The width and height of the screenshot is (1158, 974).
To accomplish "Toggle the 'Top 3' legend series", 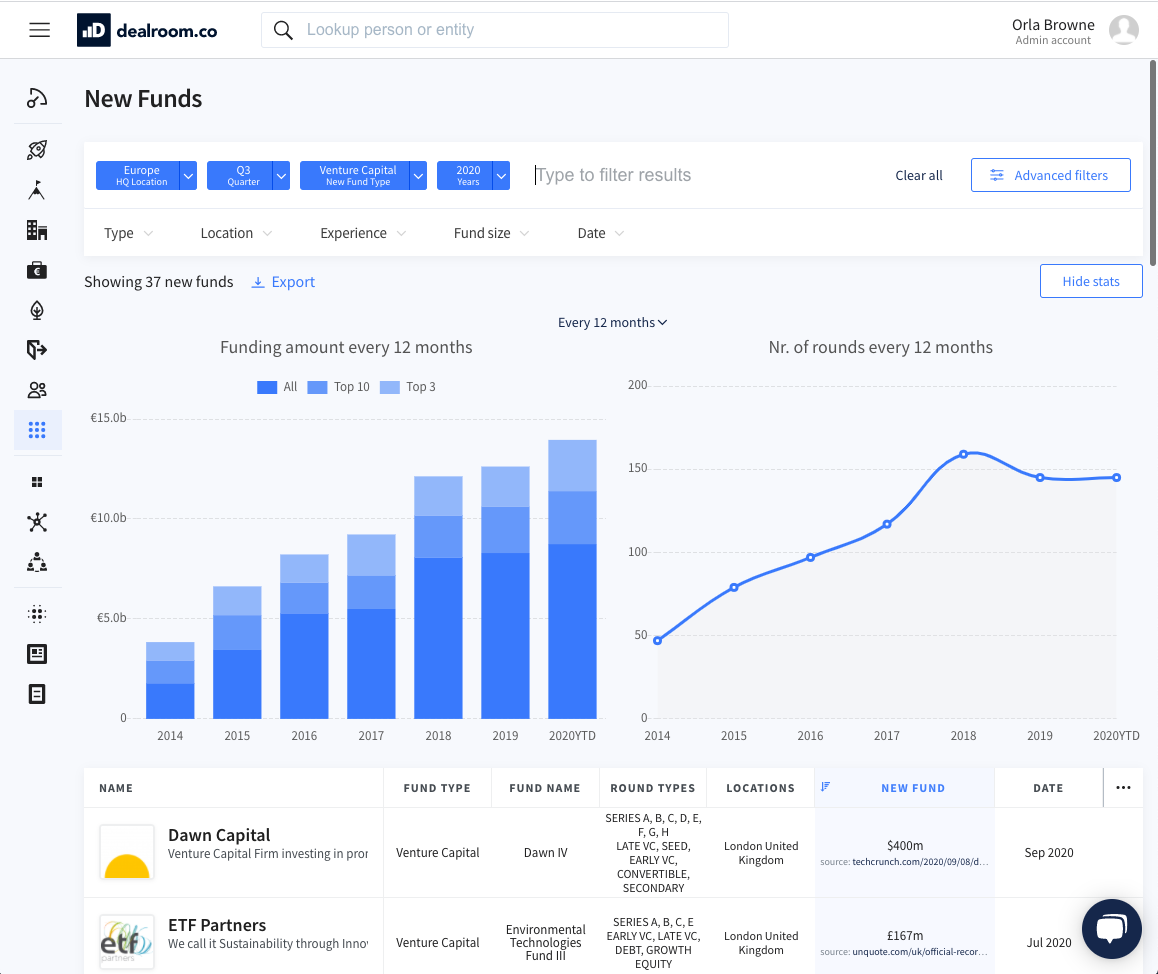I will coord(407,387).
